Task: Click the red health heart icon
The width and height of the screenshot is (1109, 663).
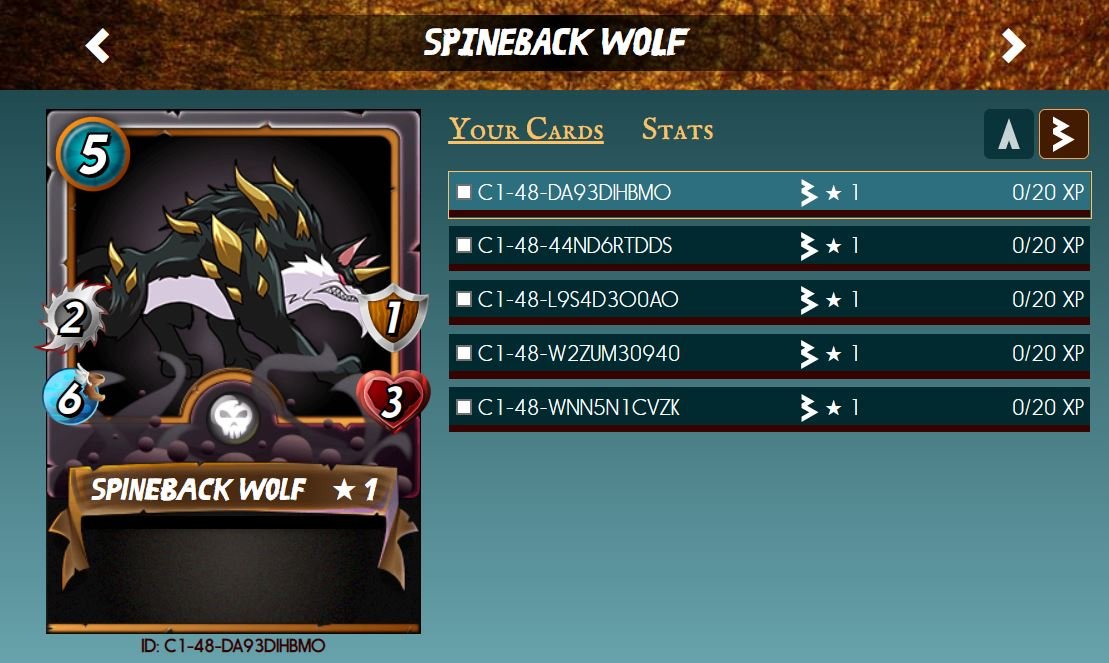Action: (393, 400)
